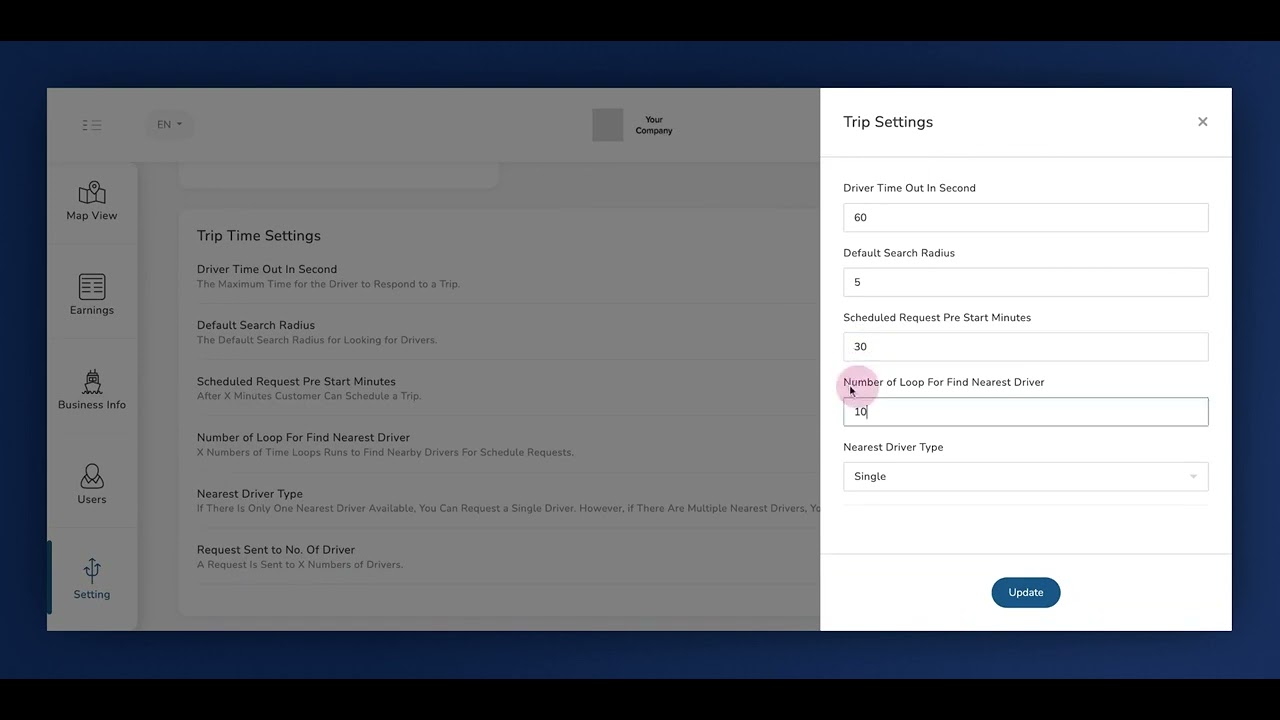Close the Trip Settings panel

pos(1202,122)
